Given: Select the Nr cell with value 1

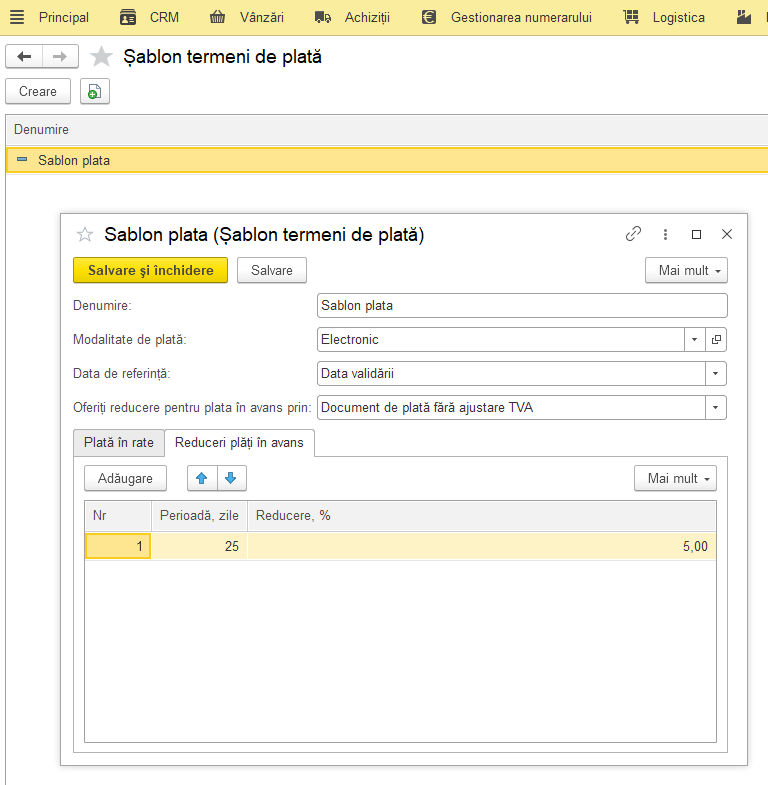Looking at the screenshot, I should pos(118,546).
